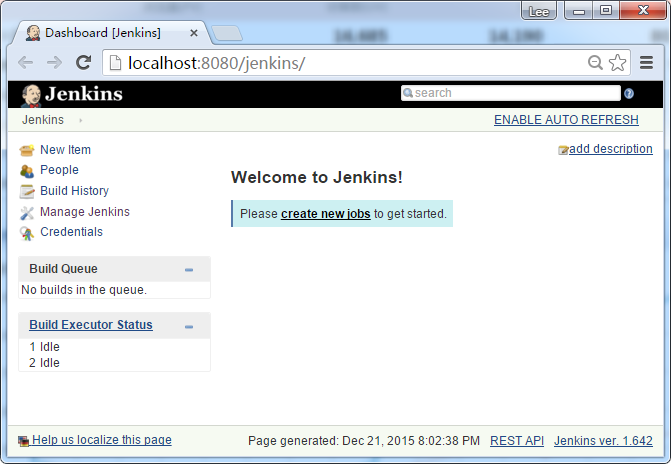671x464 pixels.
Task: Follow the create new jobs link
Action: click(x=325, y=214)
